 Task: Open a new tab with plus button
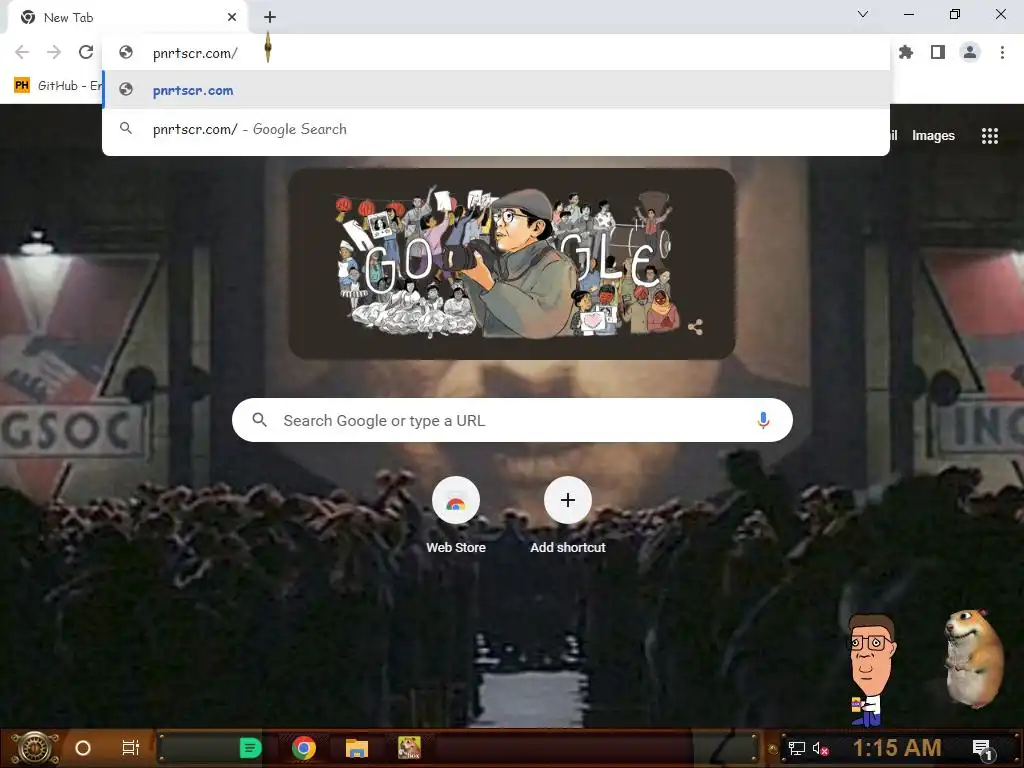click(x=270, y=17)
